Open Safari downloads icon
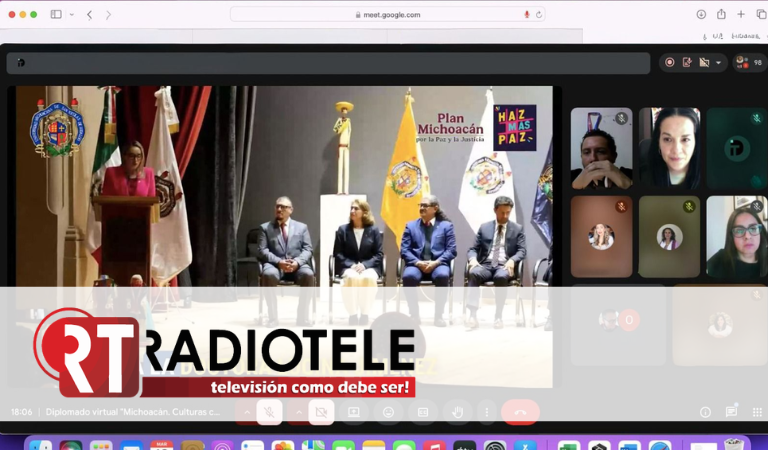This screenshot has height=450, width=768. coord(701,15)
